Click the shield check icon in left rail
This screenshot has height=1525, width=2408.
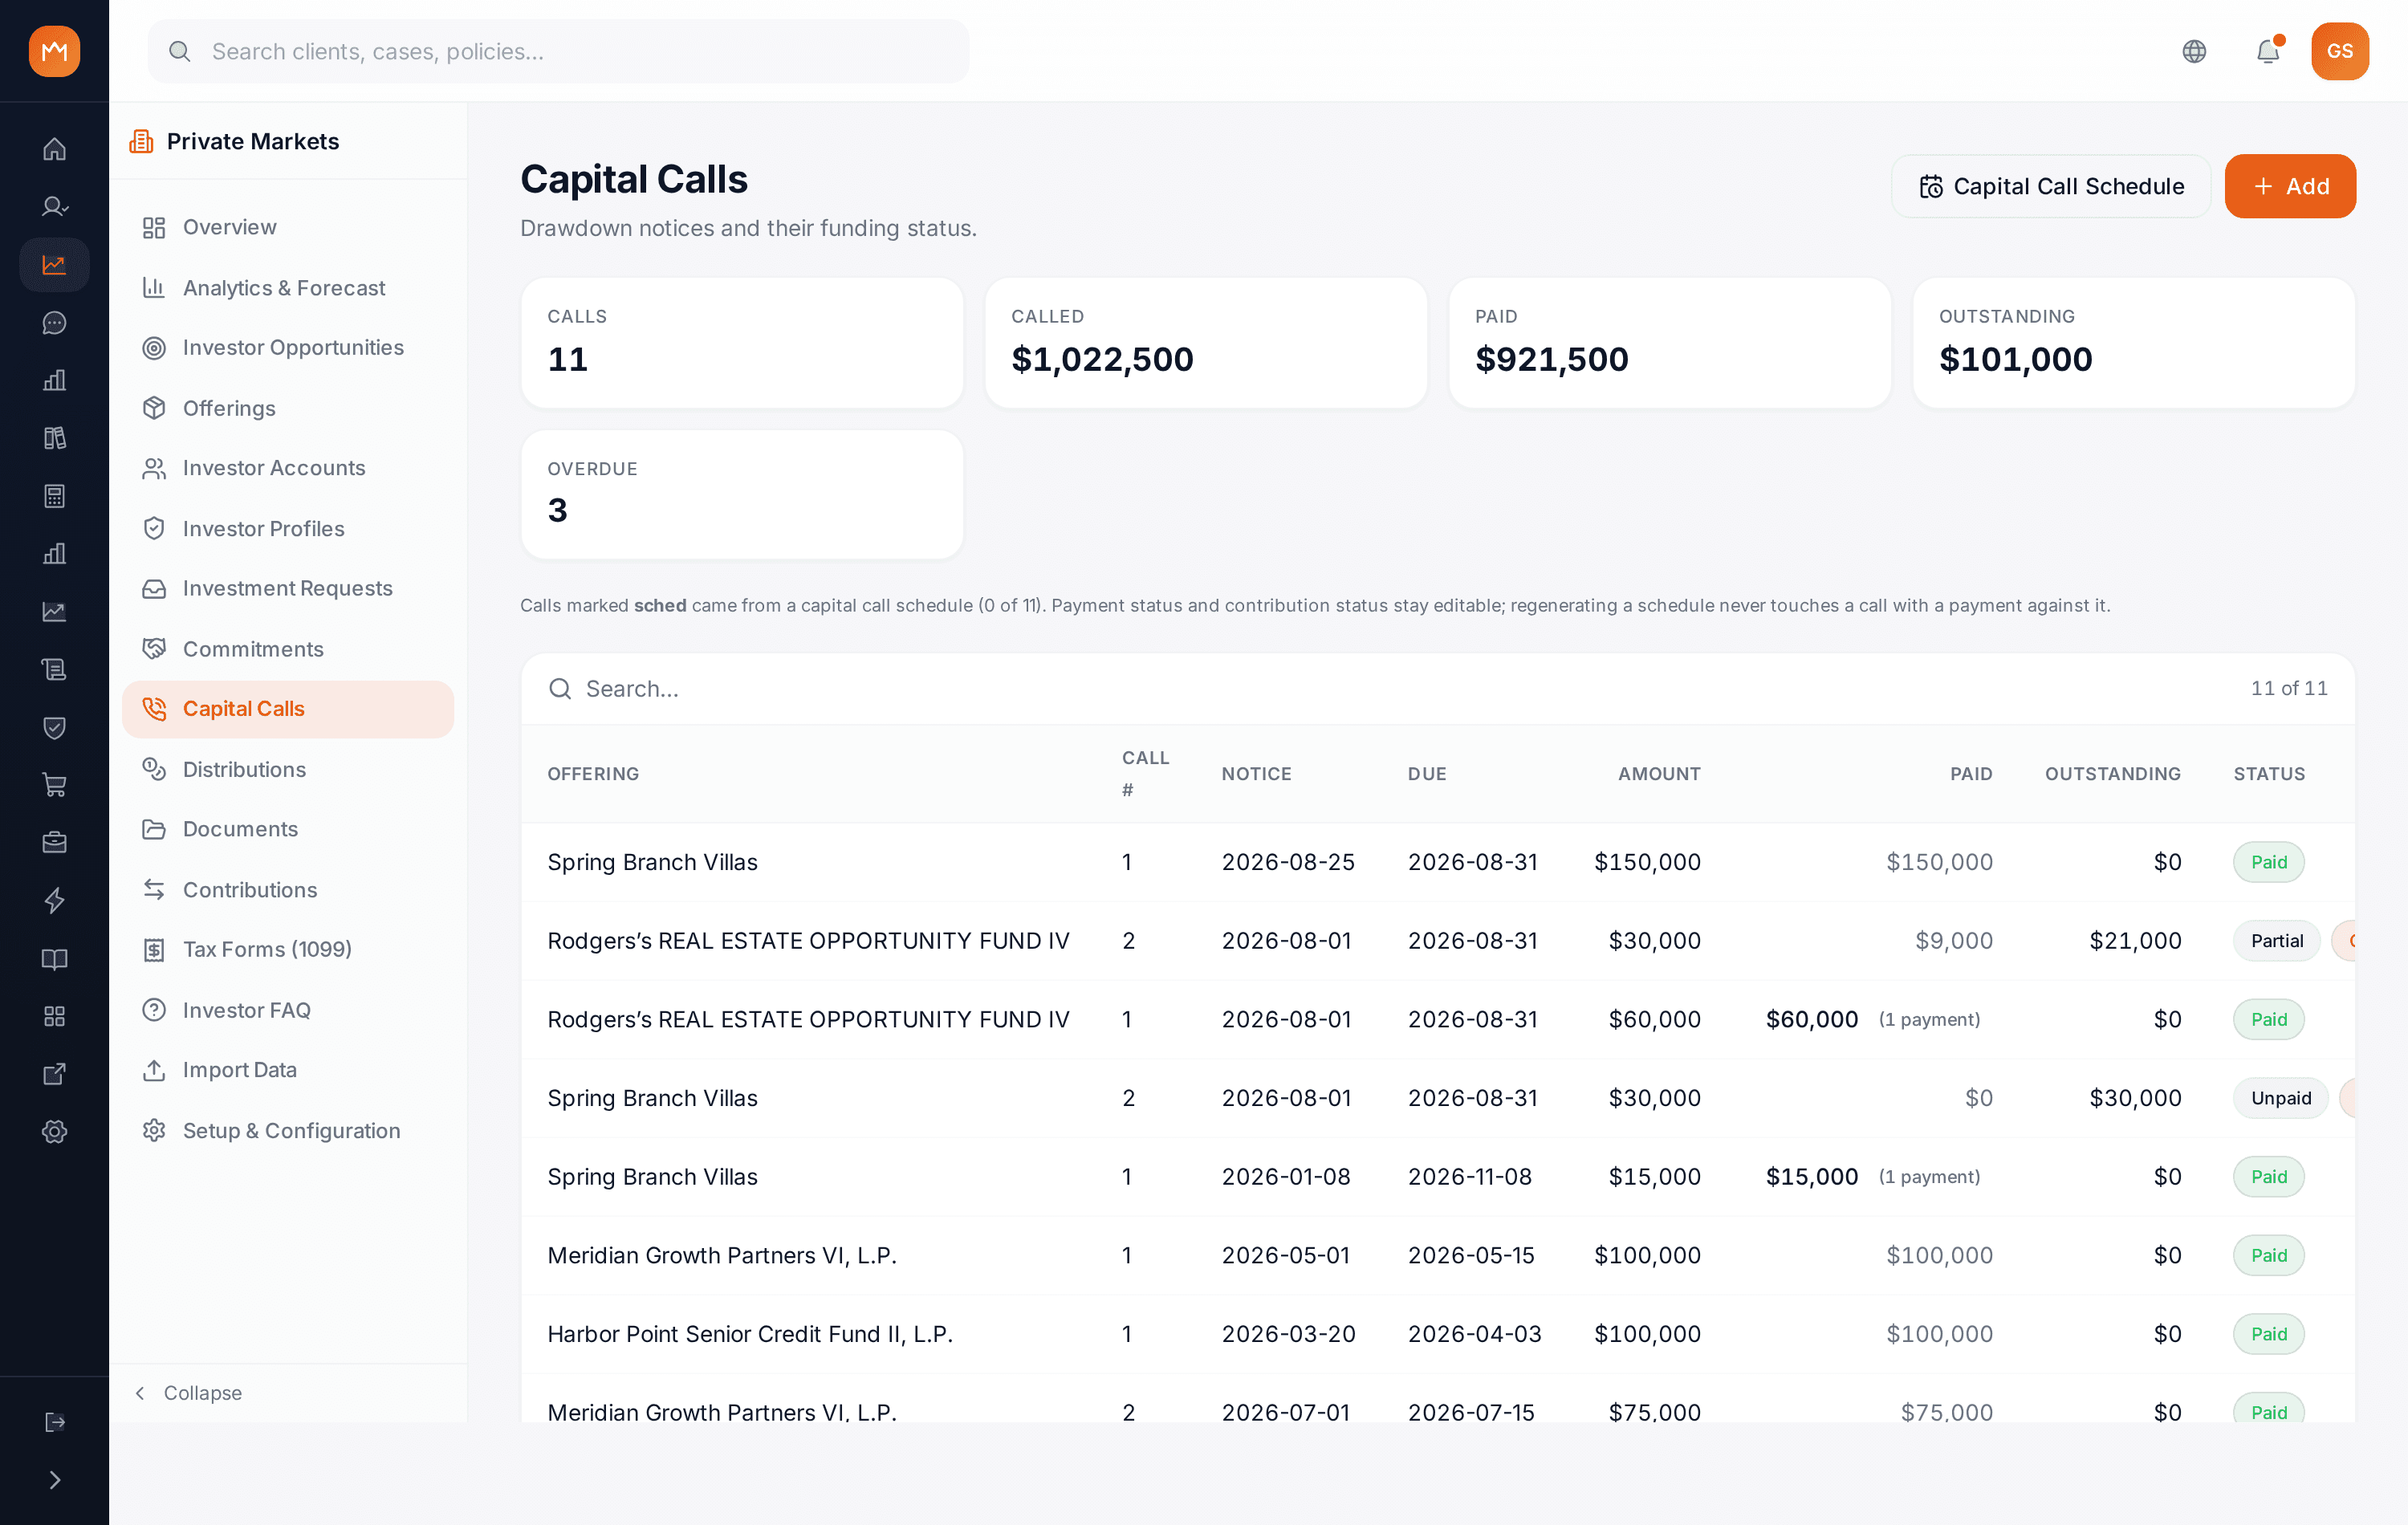point(54,727)
